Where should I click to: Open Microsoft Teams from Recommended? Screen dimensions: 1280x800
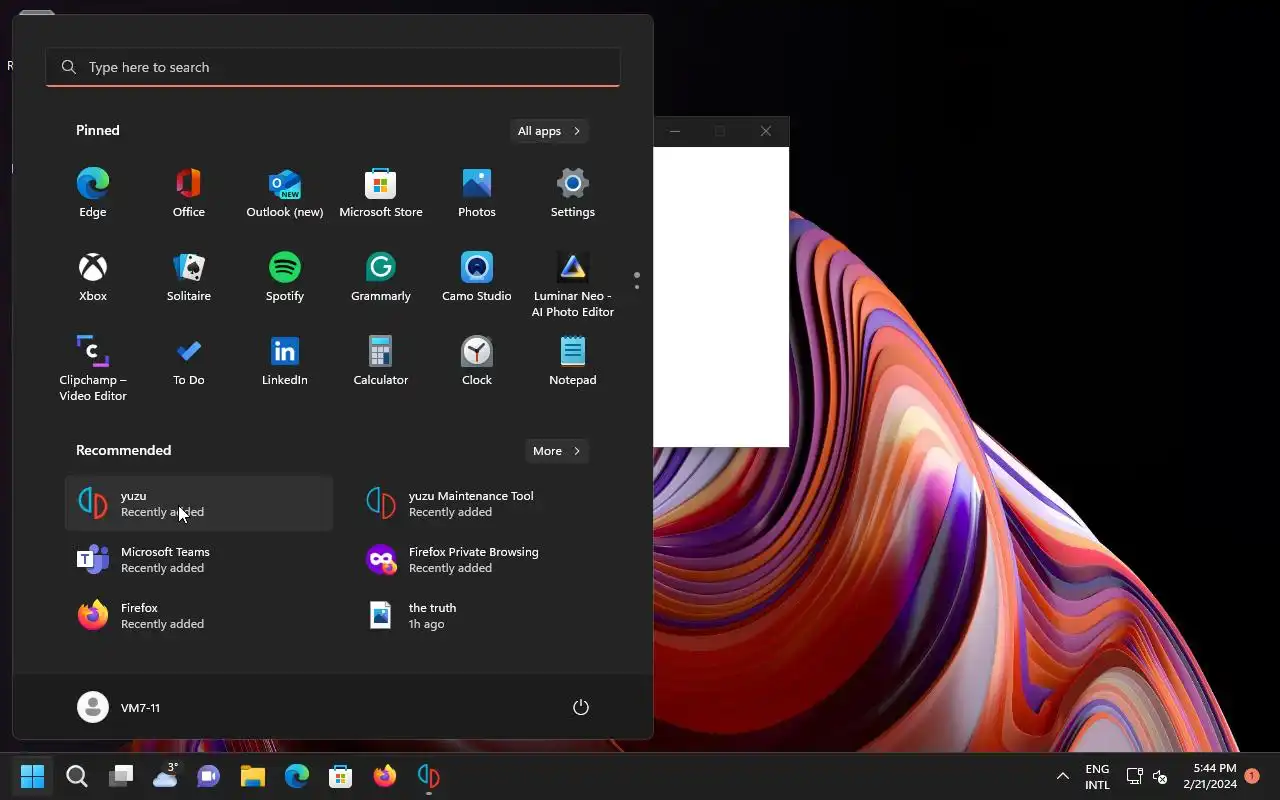(199, 559)
